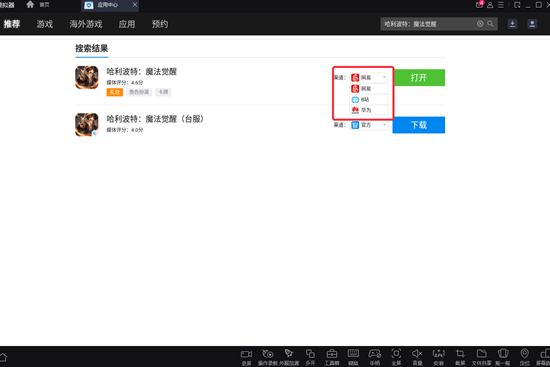Click the window capture icon beside minimize
This screenshot has width=550, height=367.
(x=517, y=5)
